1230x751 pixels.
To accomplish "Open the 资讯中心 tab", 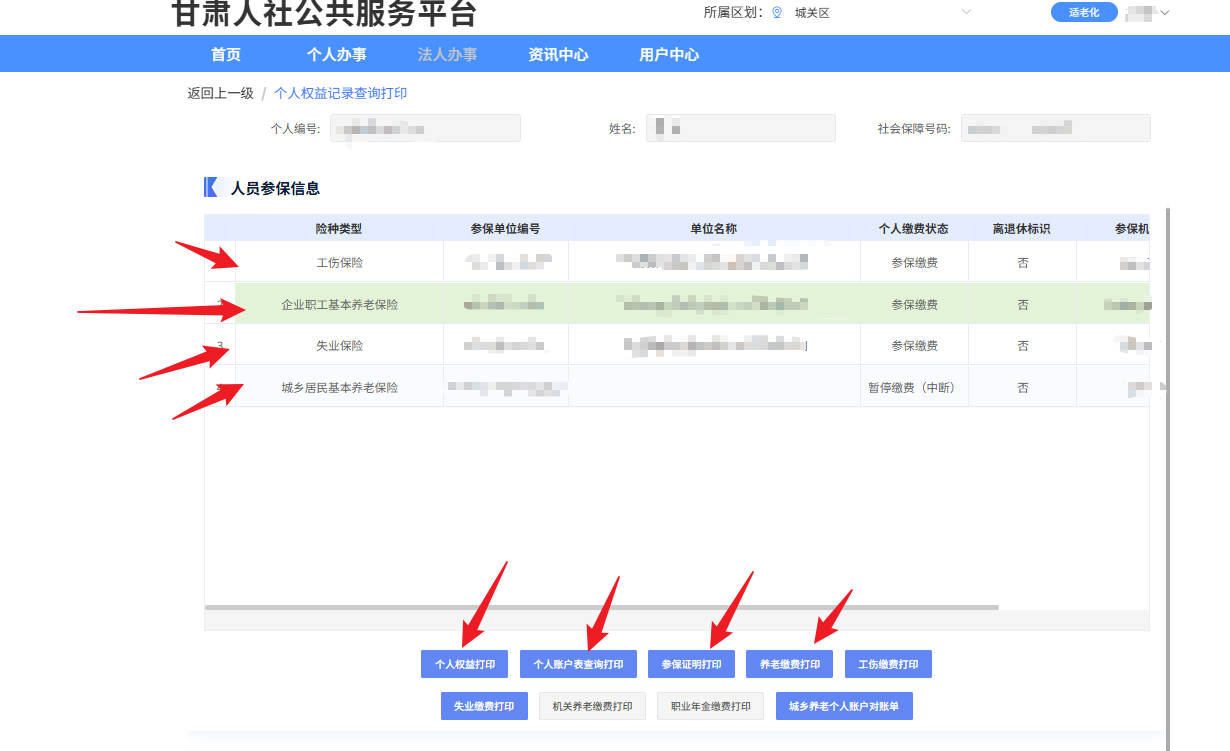I will click(x=558, y=55).
